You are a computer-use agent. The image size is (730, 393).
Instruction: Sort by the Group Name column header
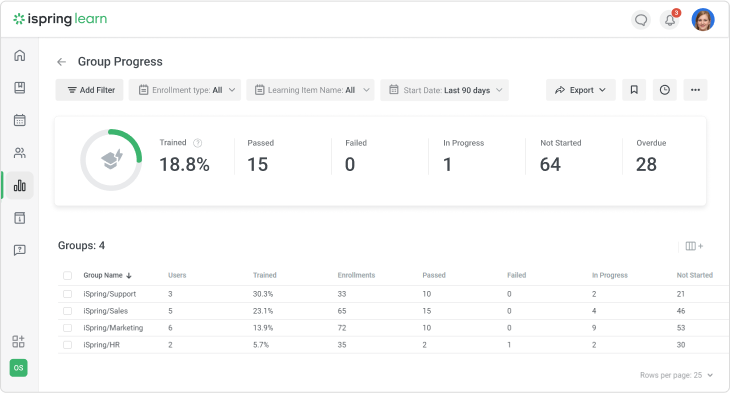click(107, 276)
